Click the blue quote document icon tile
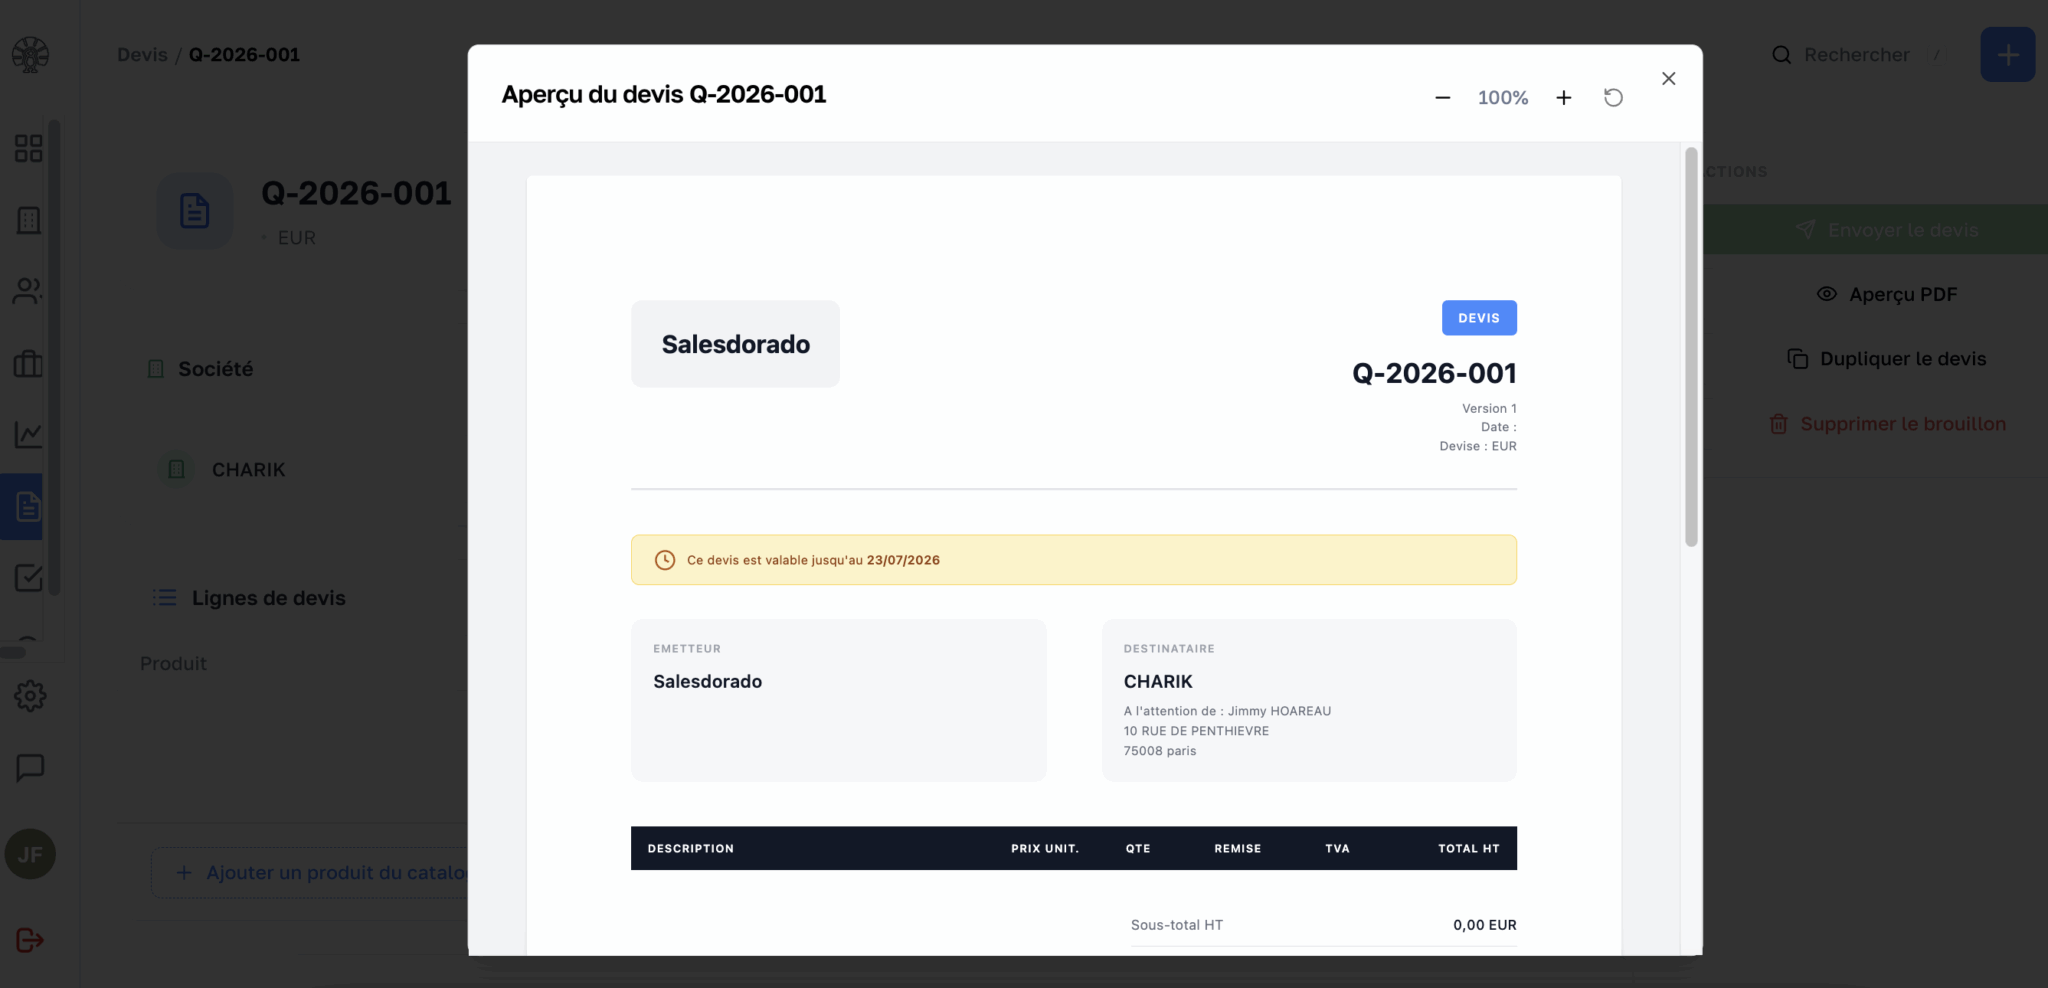Screen dimensions: 2048x988 pos(195,211)
